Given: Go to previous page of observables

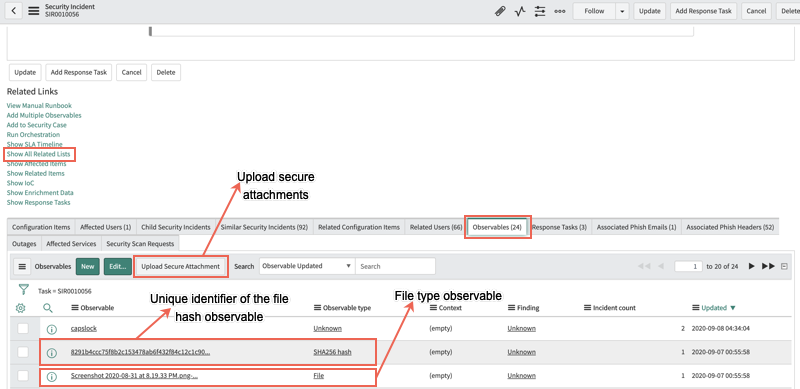Looking at the screenshot, I should [x=661, y=266].
